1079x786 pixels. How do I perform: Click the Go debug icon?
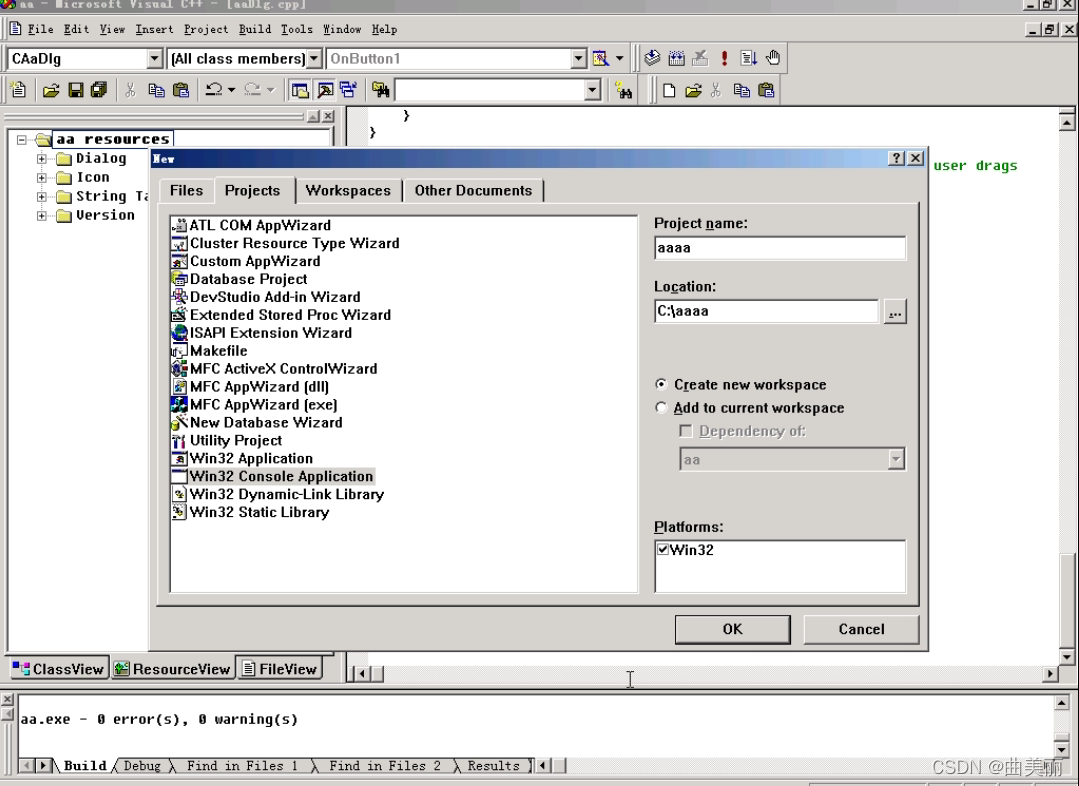click(x=748, y=59)
